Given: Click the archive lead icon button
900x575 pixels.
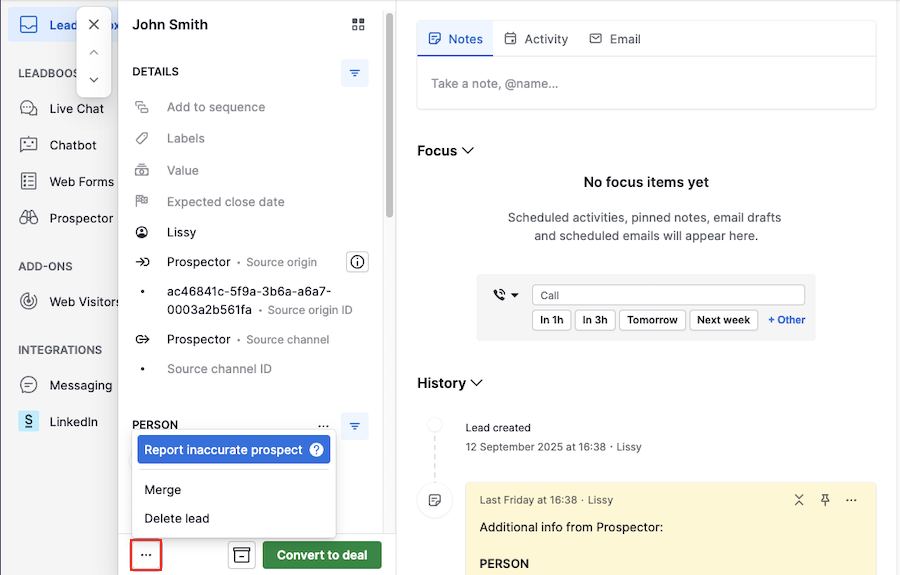Looking at the screenshot, I should [x=241, y=555].
